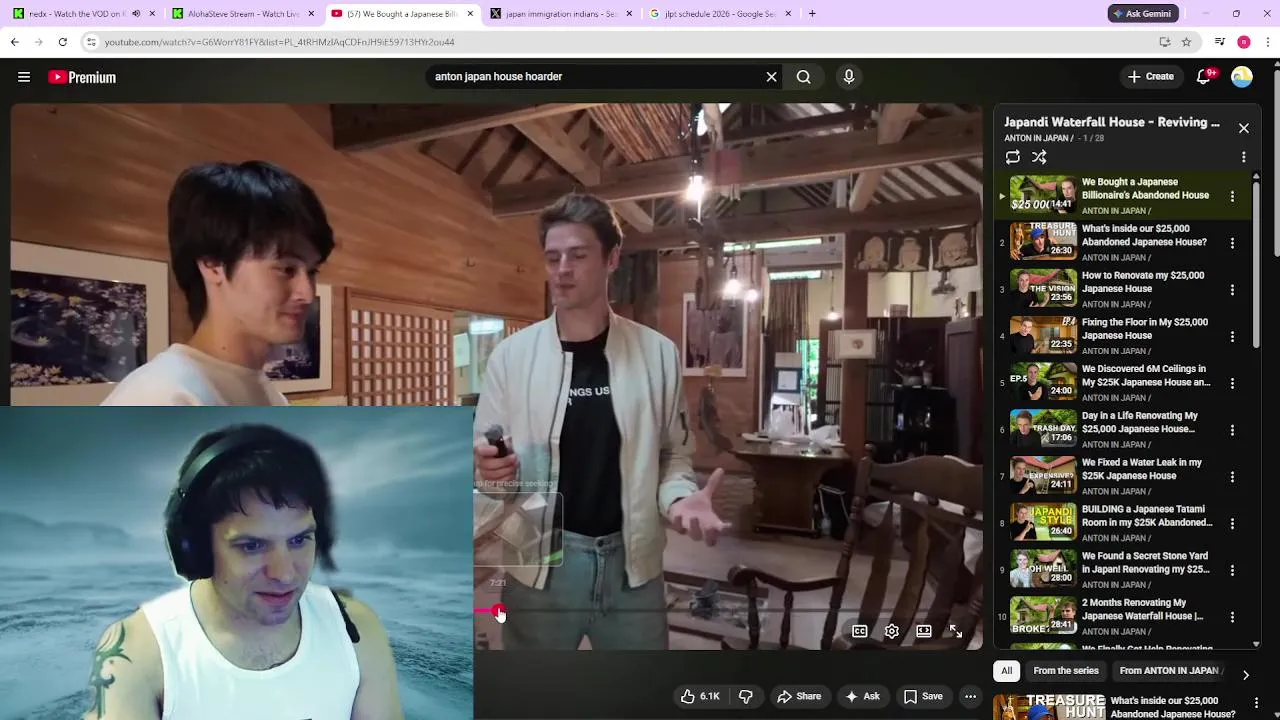Toggle shuffle playlist
This screenshot has width=1280, height=720.
(x=1039, y=157)
